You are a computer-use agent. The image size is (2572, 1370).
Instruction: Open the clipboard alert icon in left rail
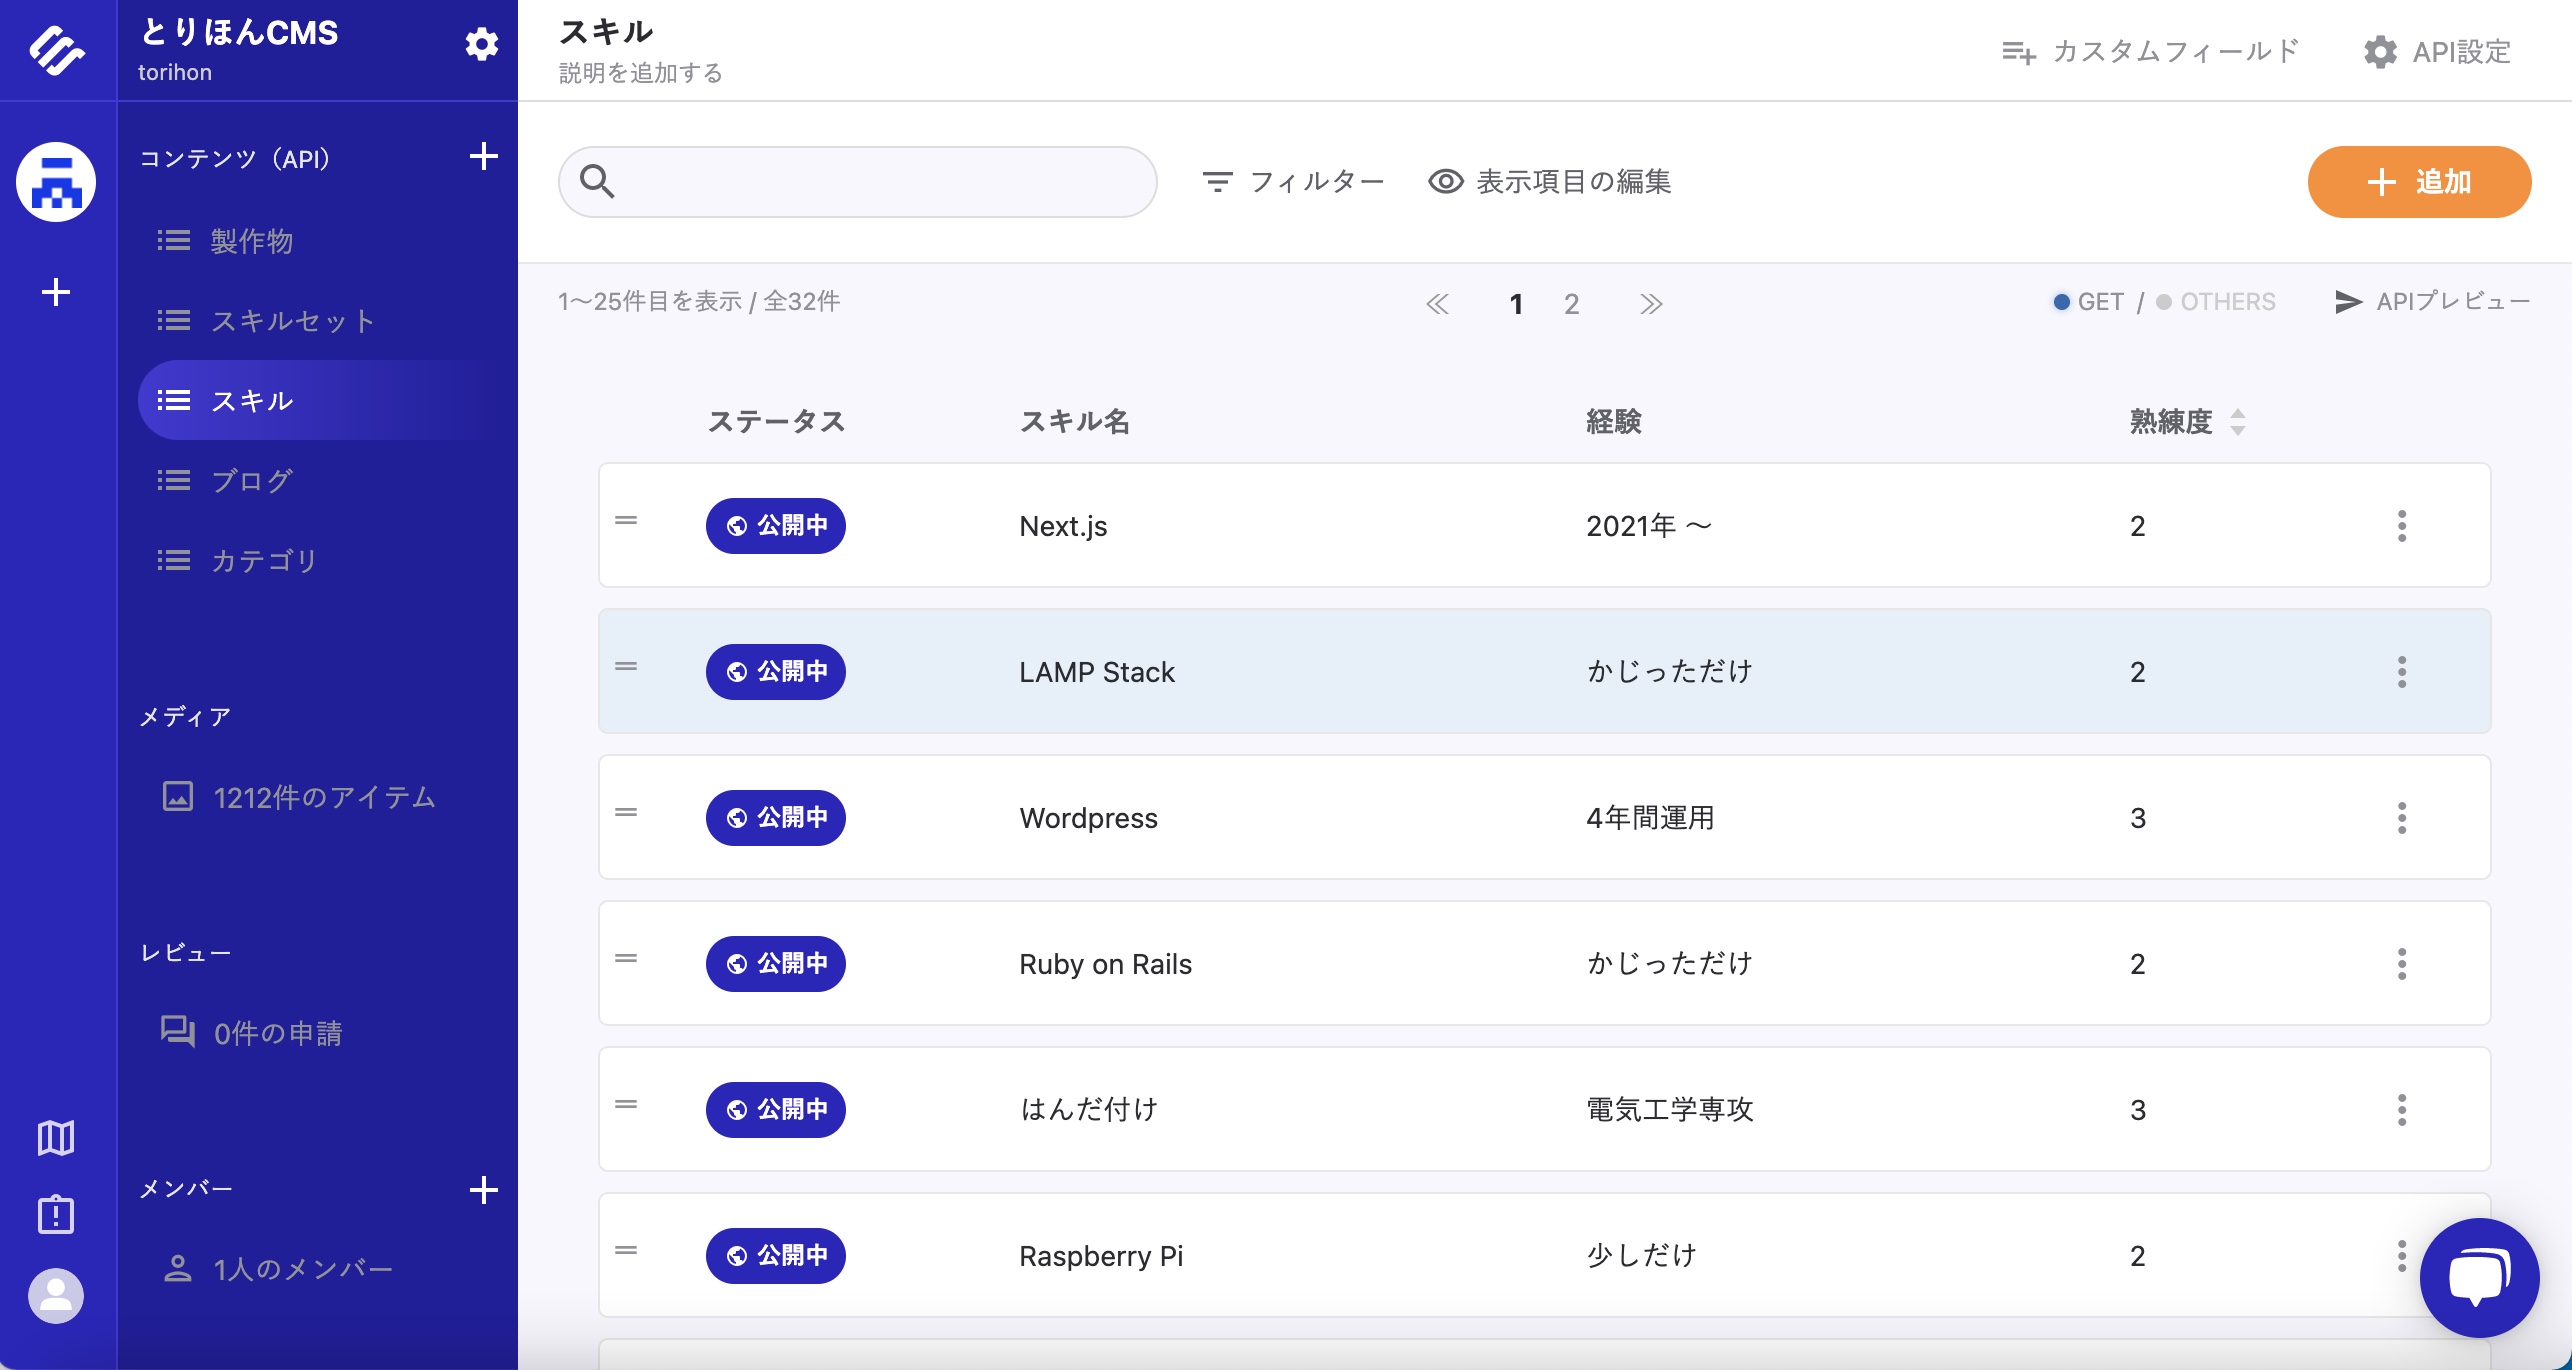56,1214
